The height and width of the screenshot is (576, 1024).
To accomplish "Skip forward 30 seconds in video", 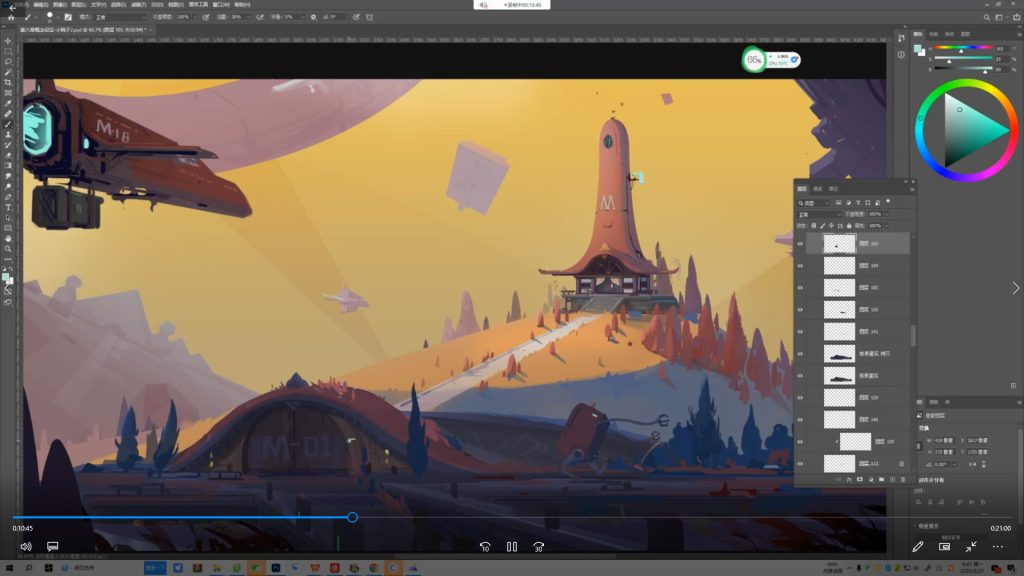I will click(x=538, y=547).
